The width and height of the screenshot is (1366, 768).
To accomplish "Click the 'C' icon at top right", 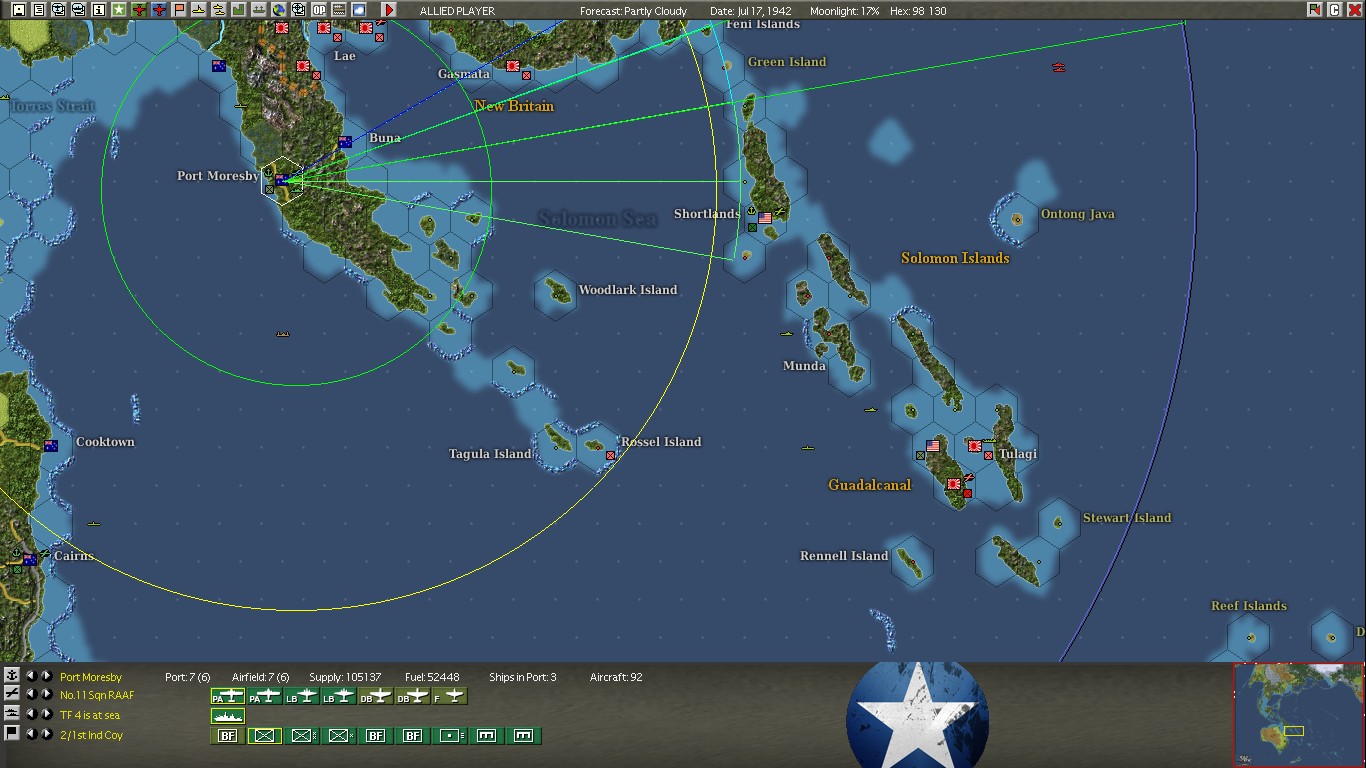I will [x=1335, y=10].
